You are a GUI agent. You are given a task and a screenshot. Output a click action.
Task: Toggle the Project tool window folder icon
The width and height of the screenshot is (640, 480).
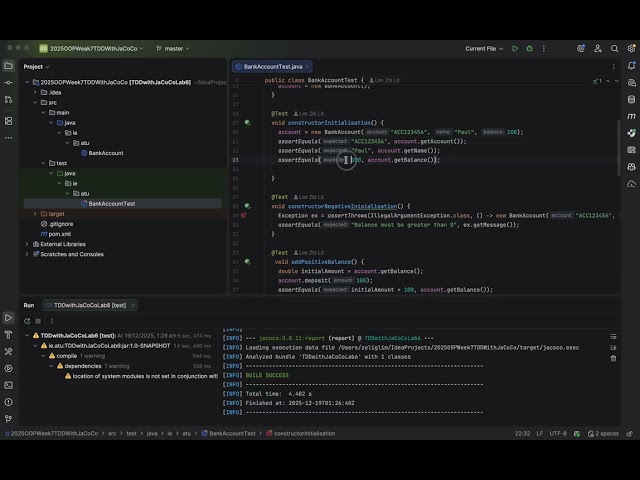click(9, 67)
